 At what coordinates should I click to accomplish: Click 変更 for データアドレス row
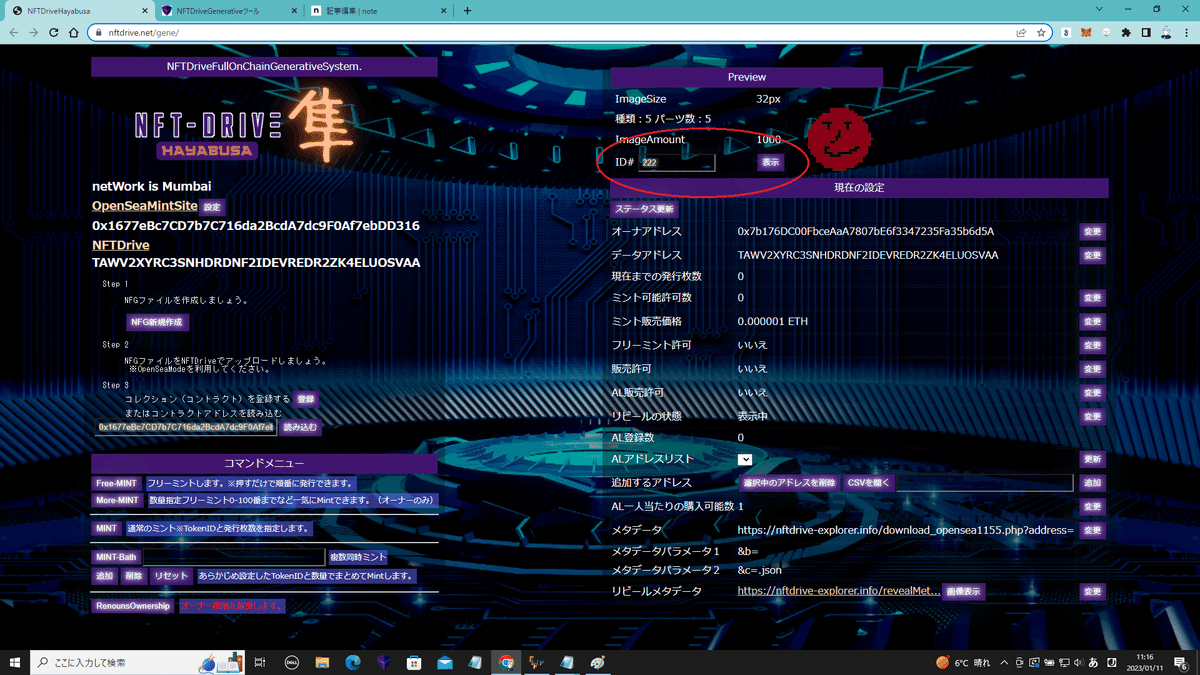tap(1093, 255)
